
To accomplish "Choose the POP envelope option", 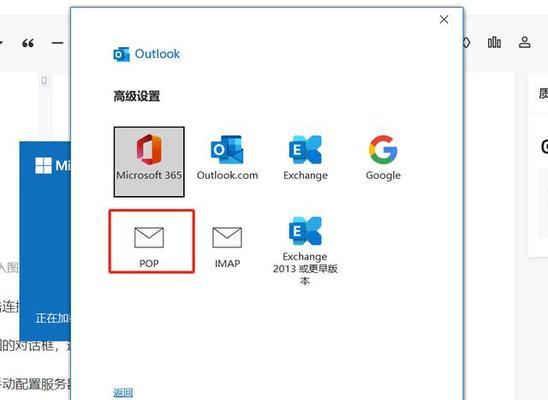I will [x=151, y=241].
